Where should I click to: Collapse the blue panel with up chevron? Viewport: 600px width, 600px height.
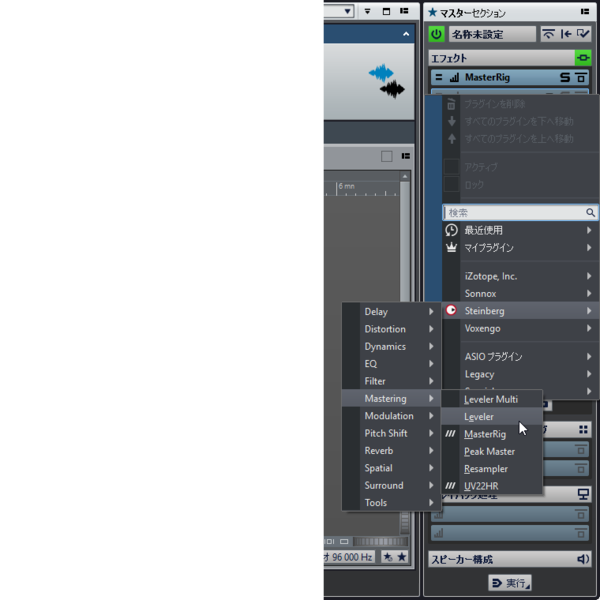406,34
